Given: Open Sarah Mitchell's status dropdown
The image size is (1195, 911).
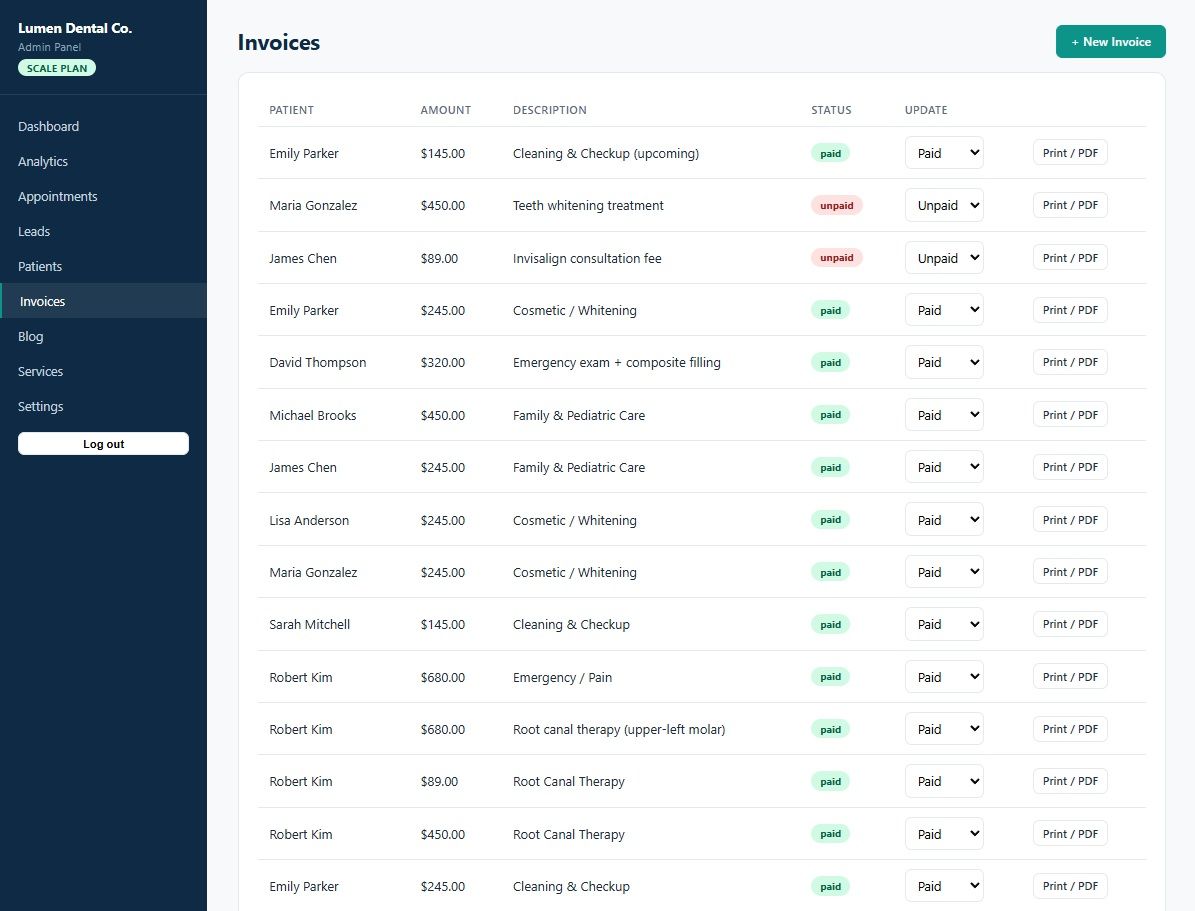Looking at the screenshot, I should tap(944, 624).
